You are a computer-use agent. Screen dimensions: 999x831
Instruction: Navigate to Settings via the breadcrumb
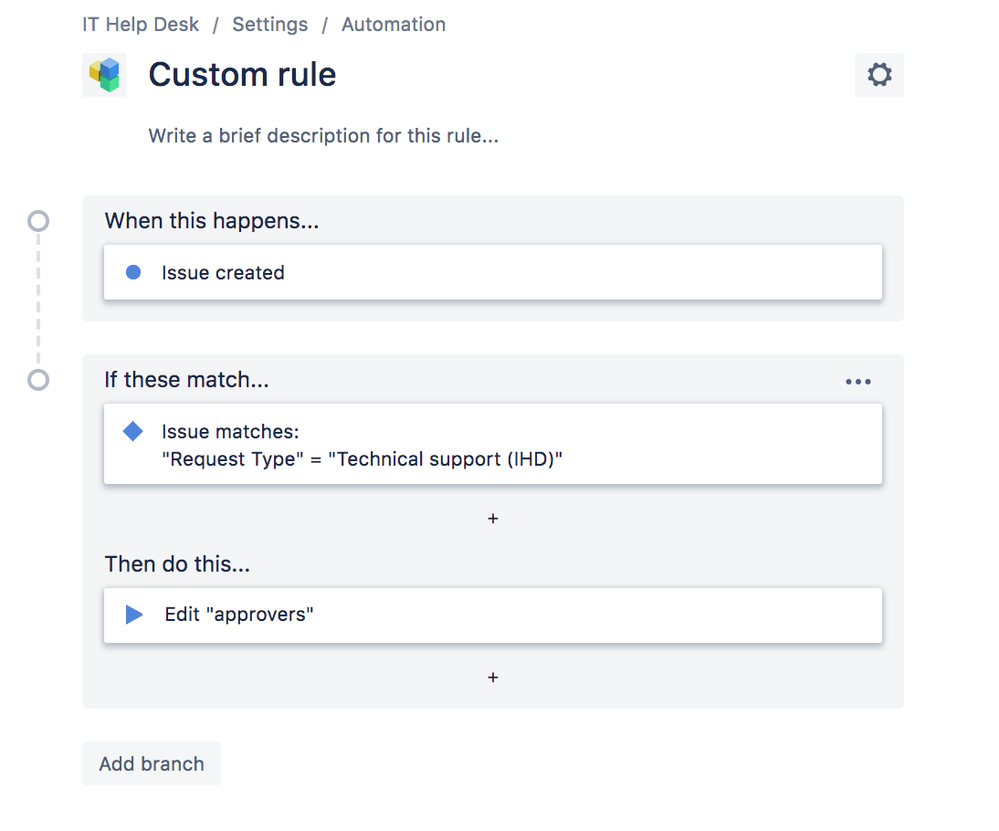coord(269,24)
